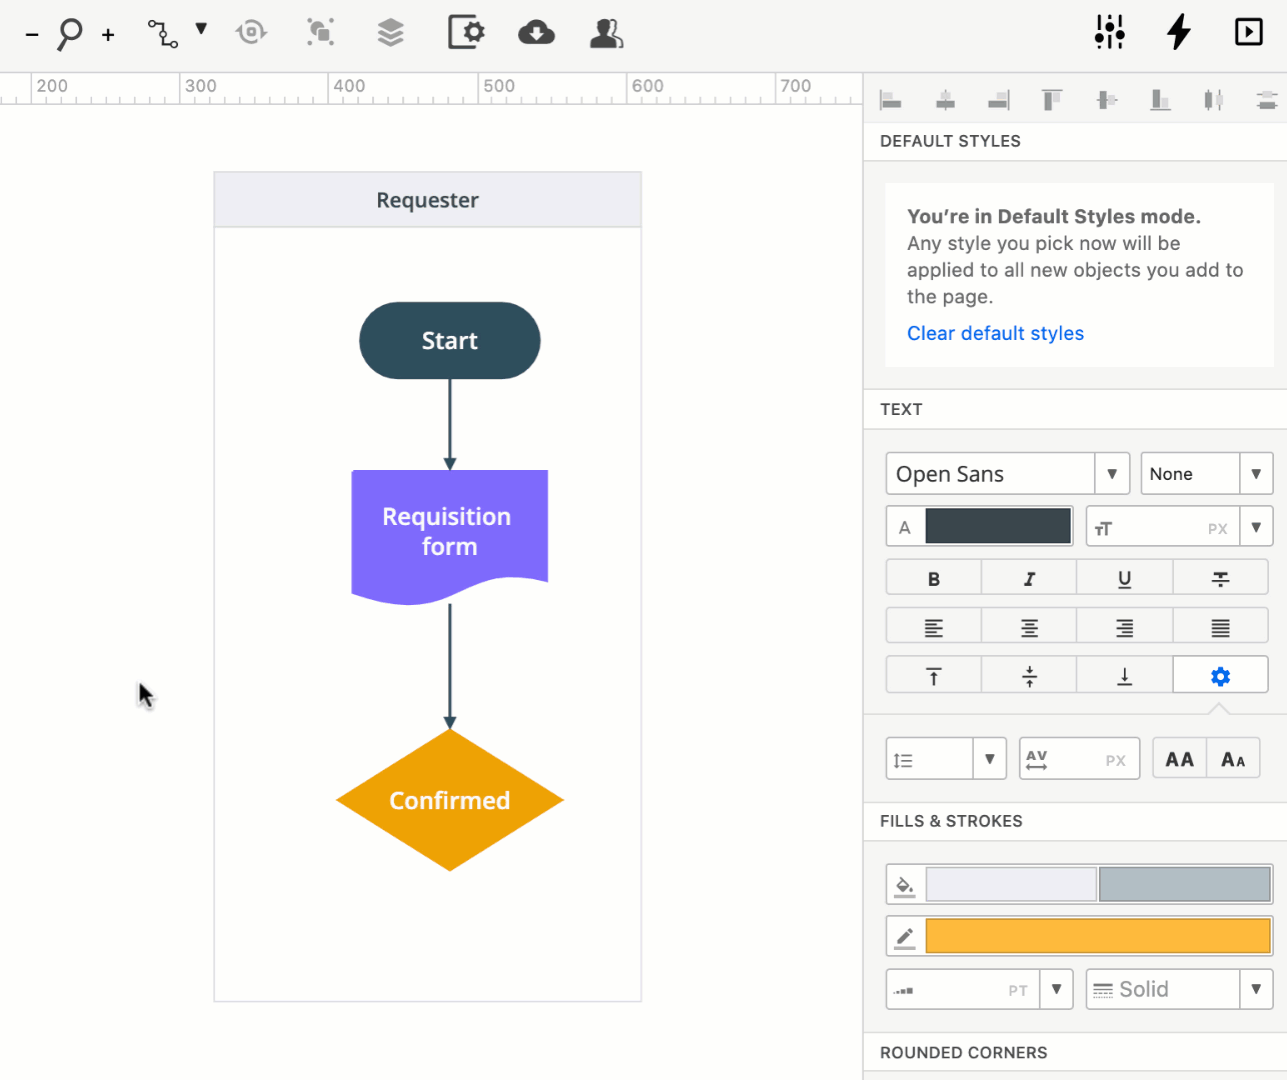Open the Open Sans font dropdown
Screen dimensions: 1287x1080
(1110, 473)
